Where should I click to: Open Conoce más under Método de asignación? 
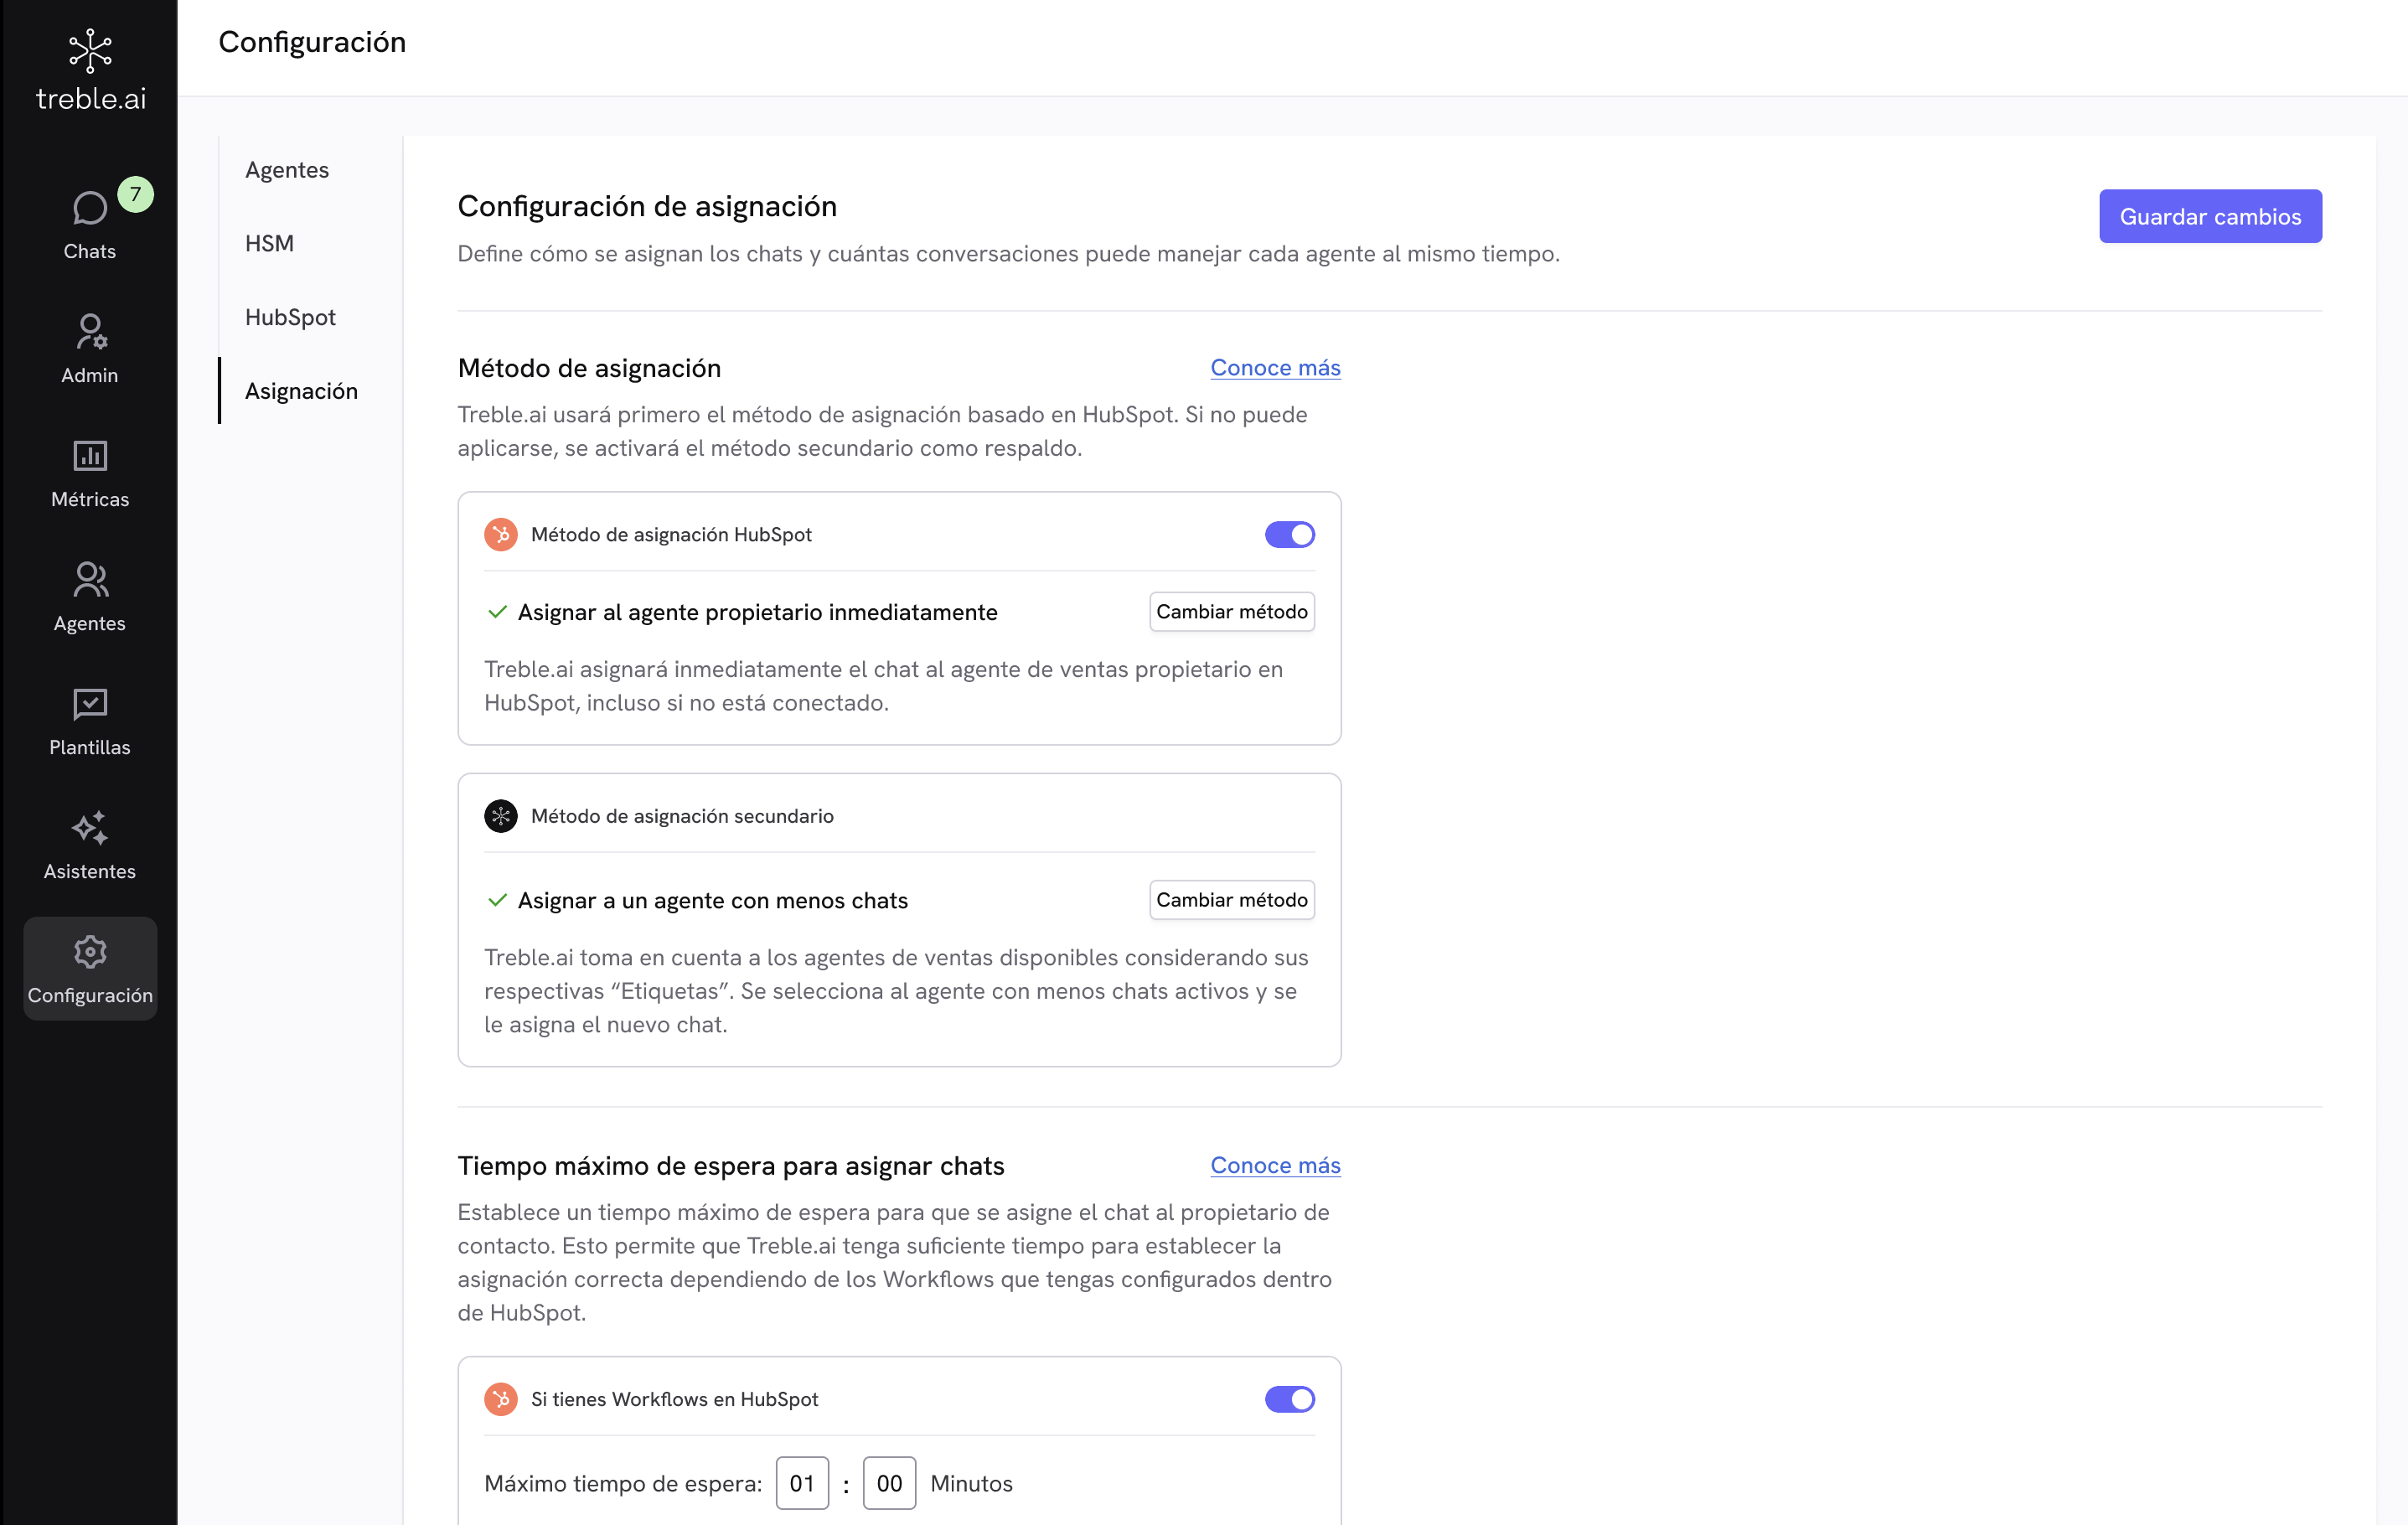1274,367
